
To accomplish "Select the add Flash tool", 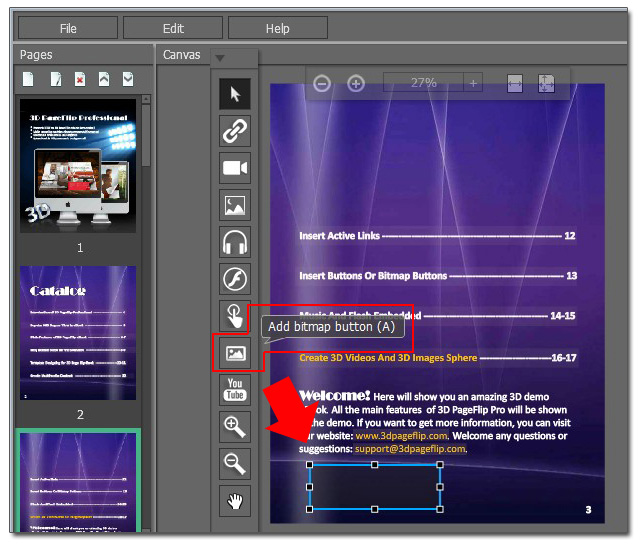I will click(x=235, y=279).
